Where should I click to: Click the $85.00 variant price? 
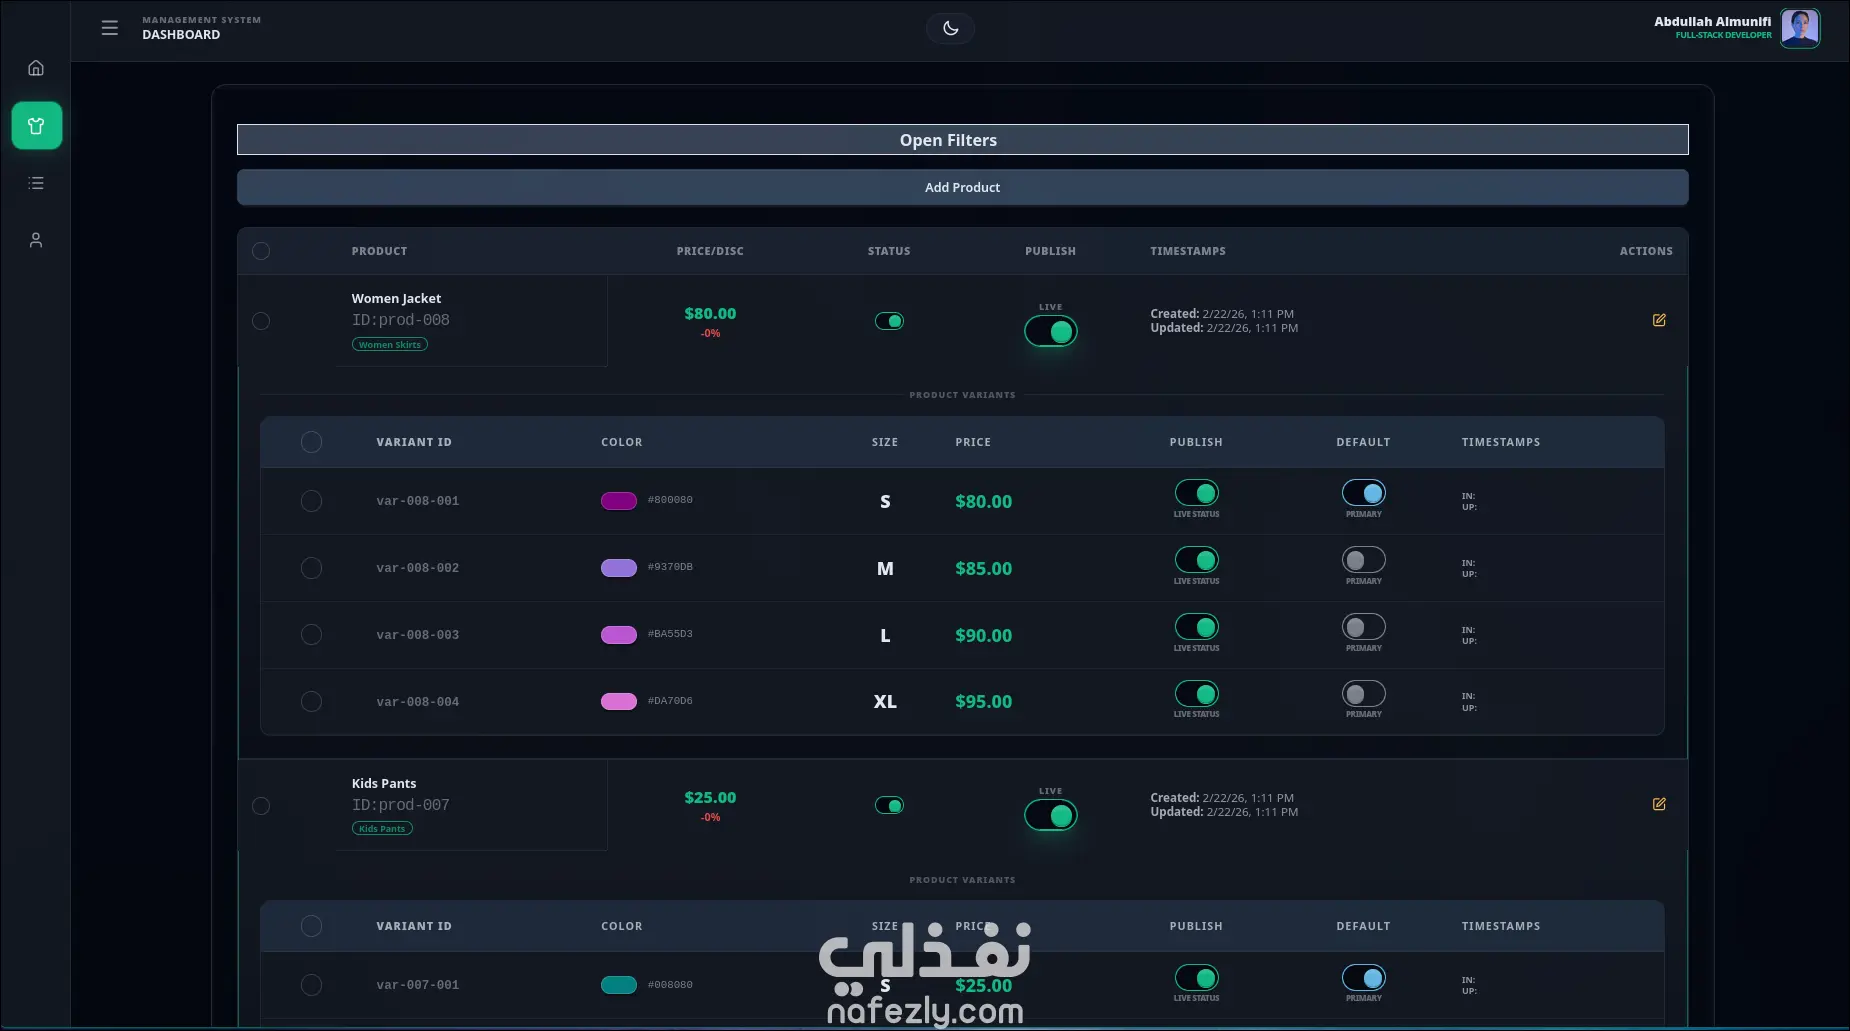(983, 569)
